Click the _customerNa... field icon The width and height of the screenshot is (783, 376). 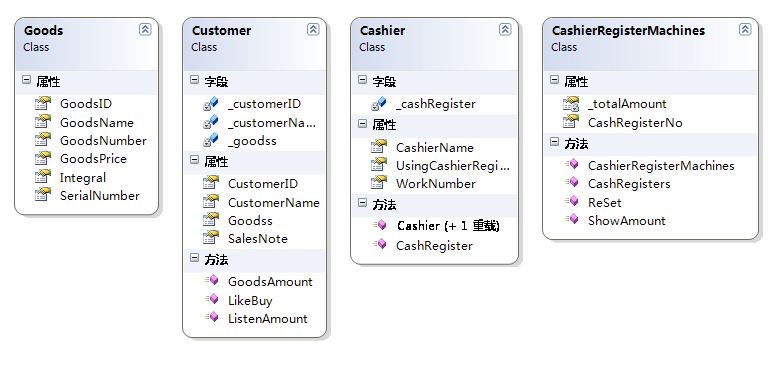211,122
